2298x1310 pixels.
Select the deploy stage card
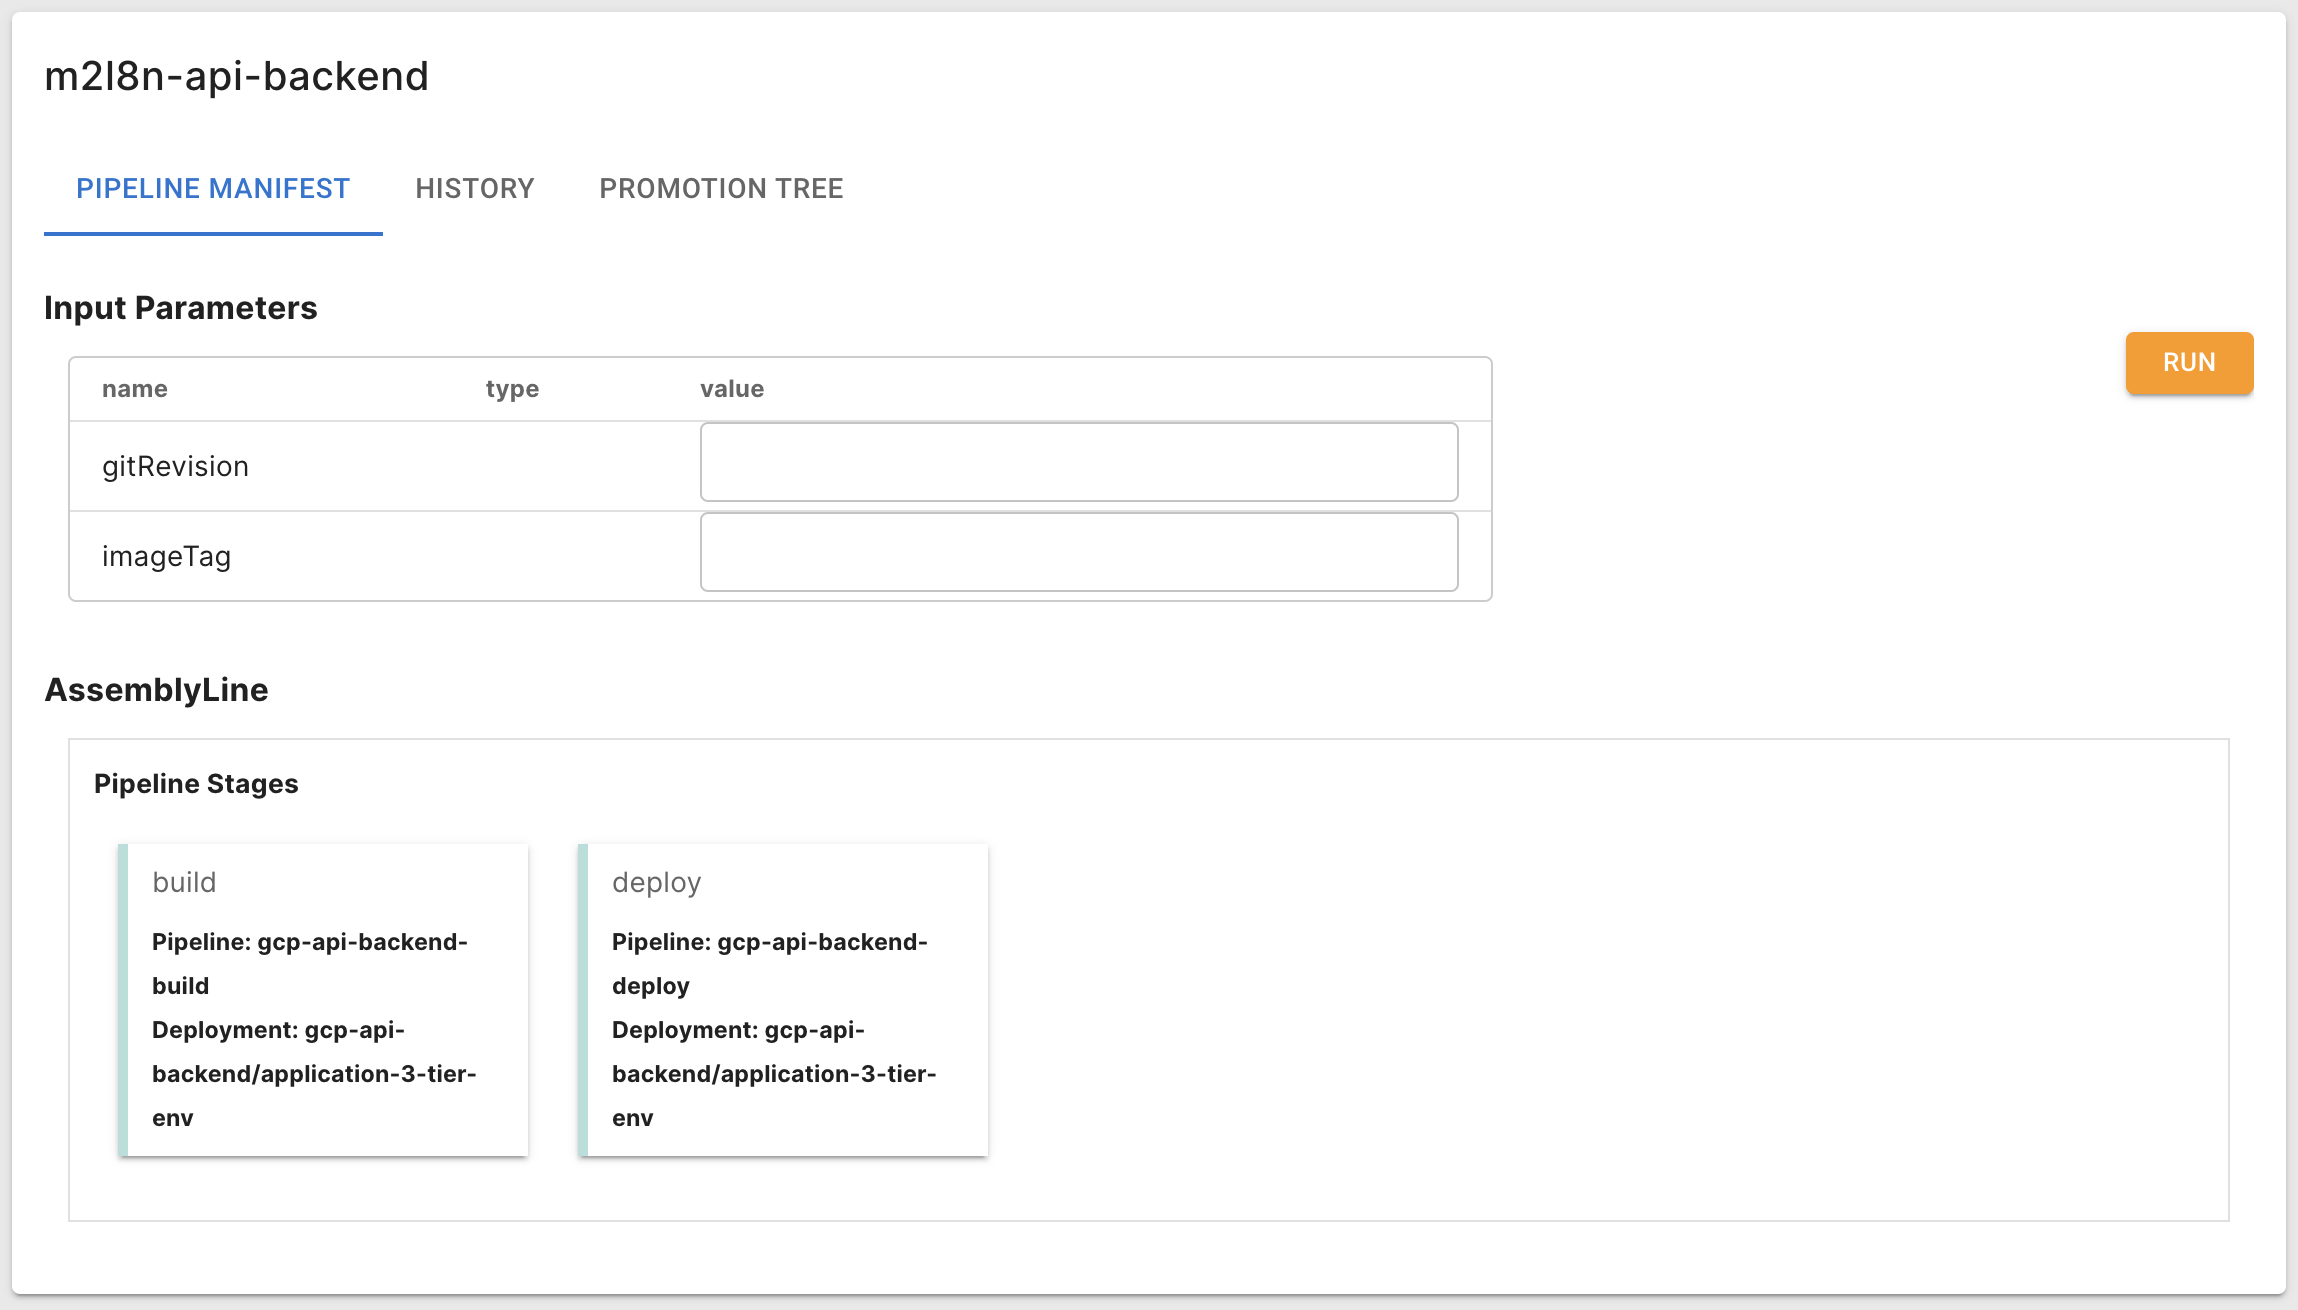(783, 1000)
